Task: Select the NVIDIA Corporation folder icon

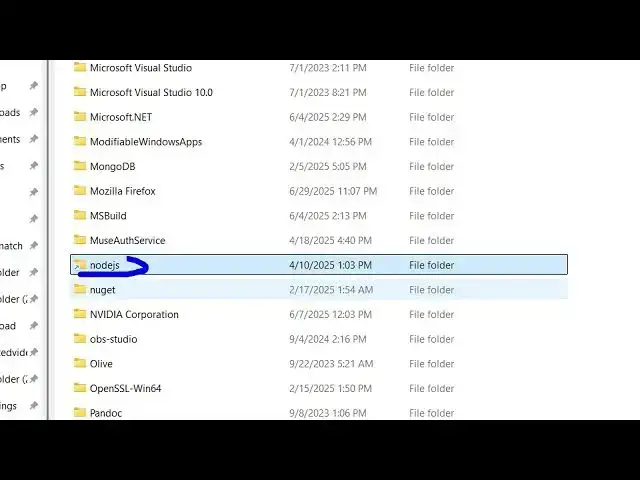Action: (x=80, y=314)
